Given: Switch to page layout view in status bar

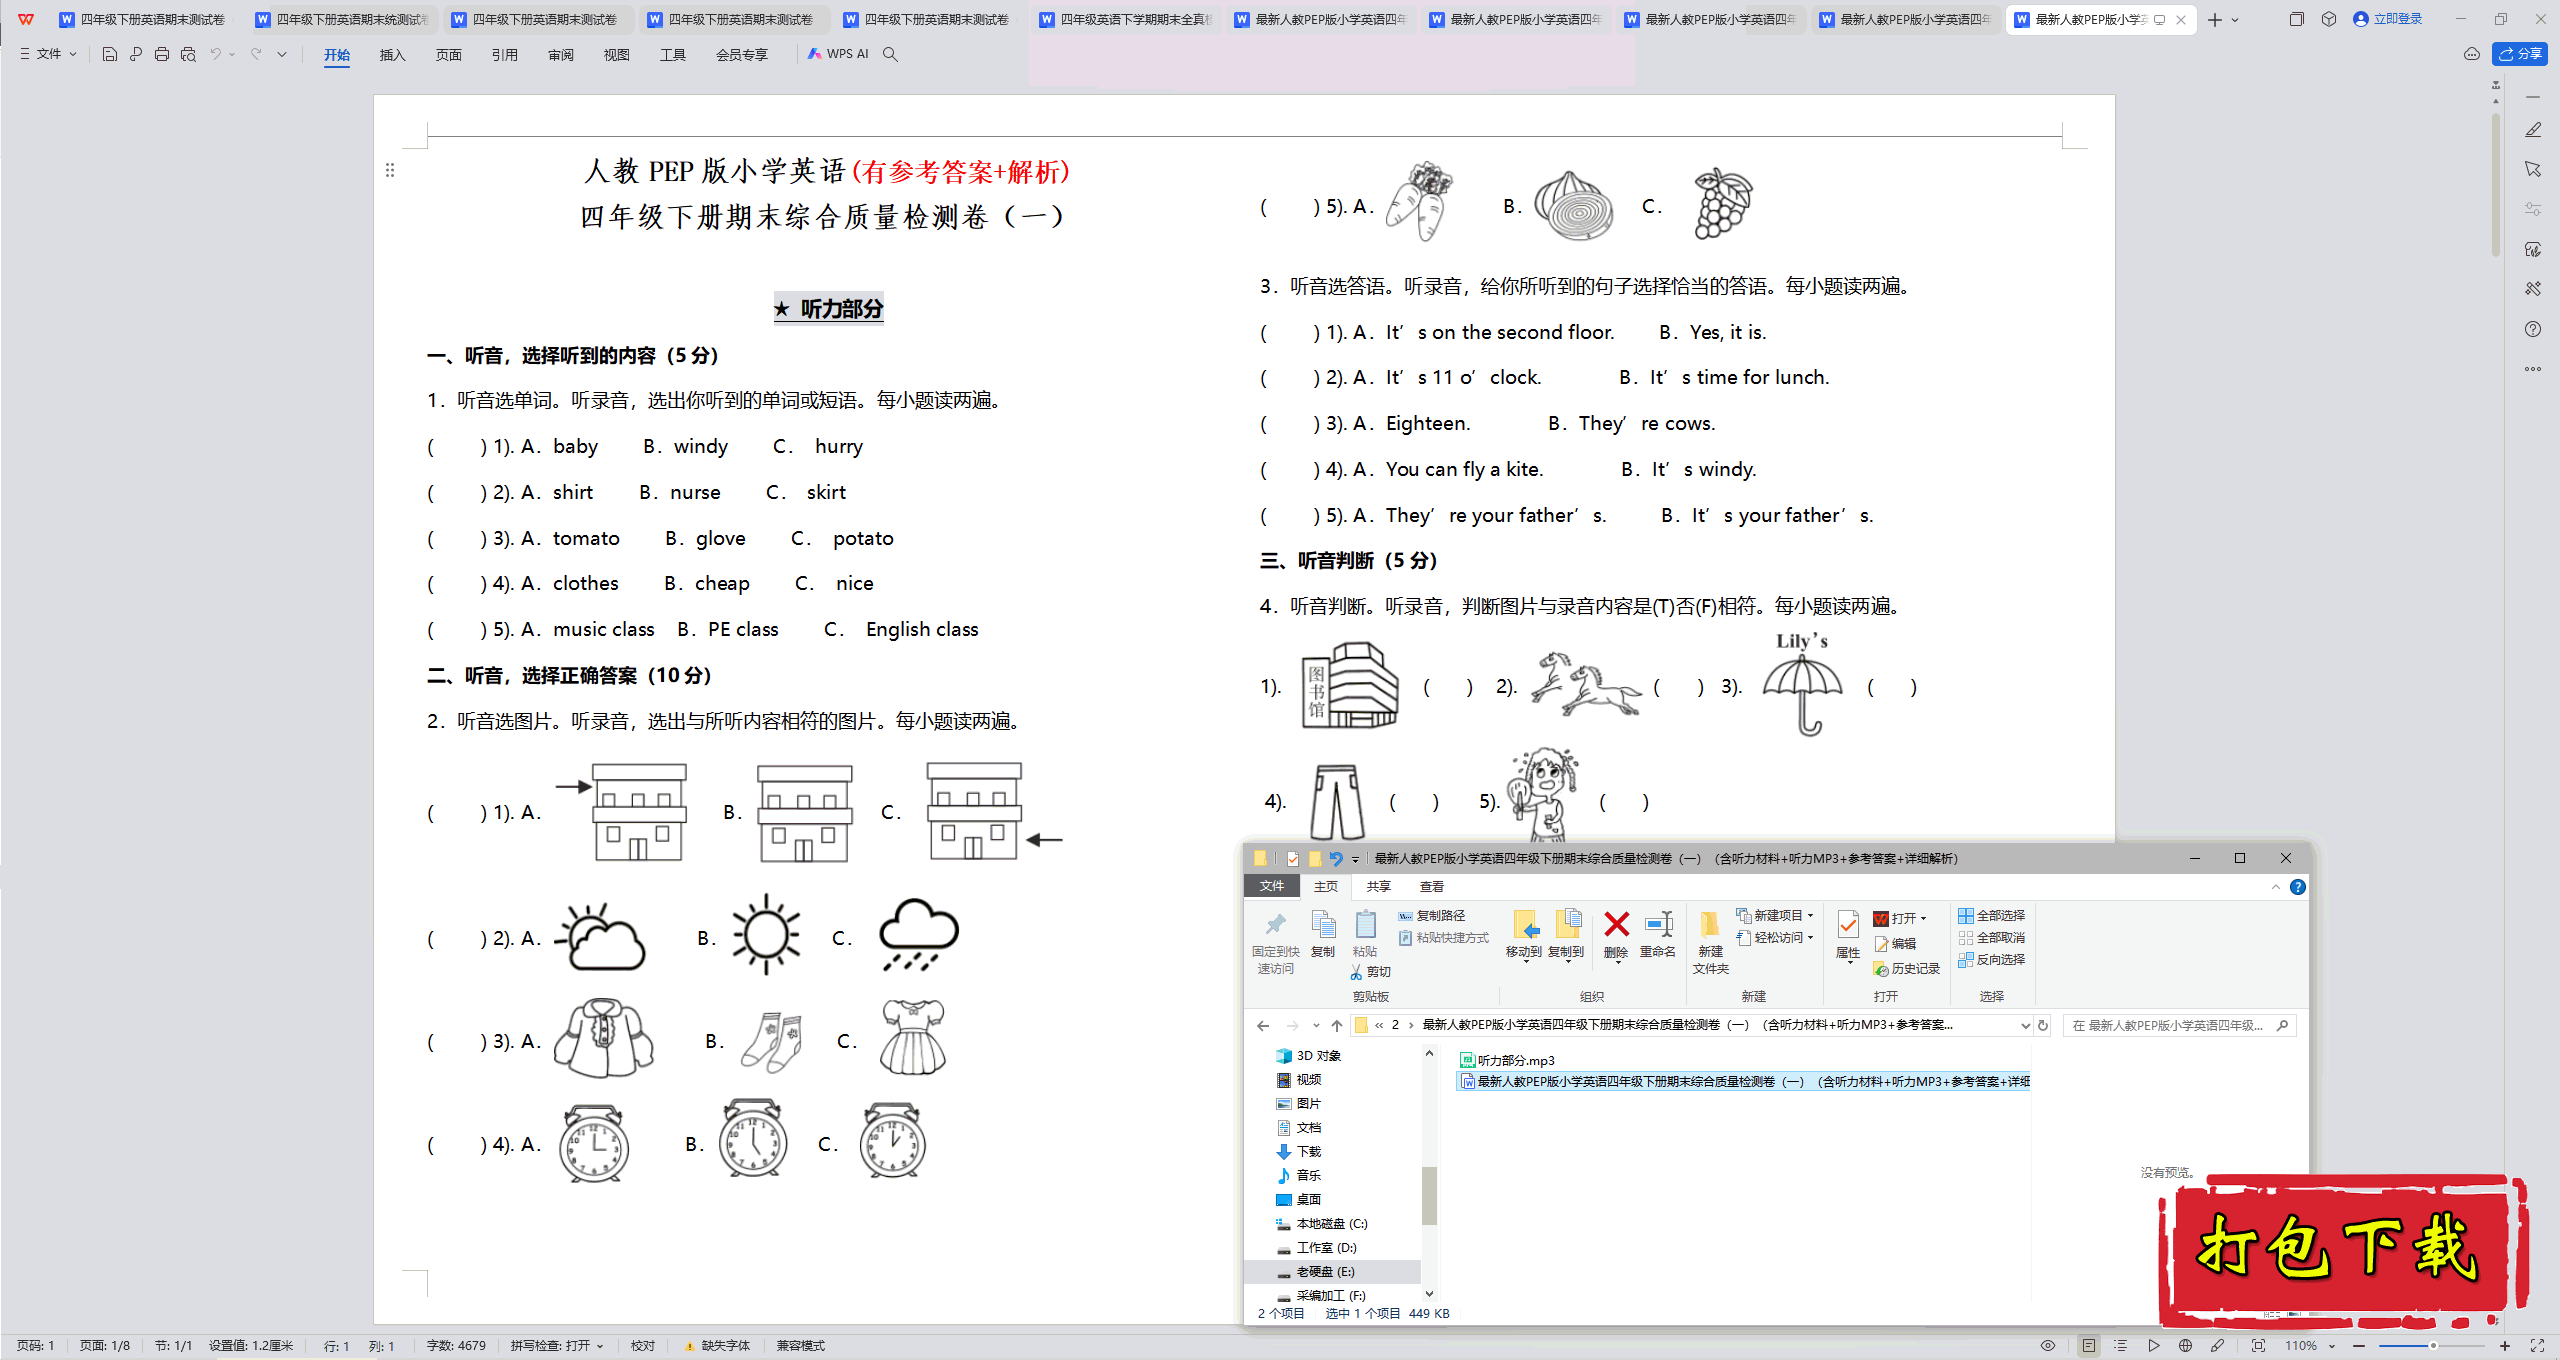Looking at the screenshot, I should 2088,1346.
